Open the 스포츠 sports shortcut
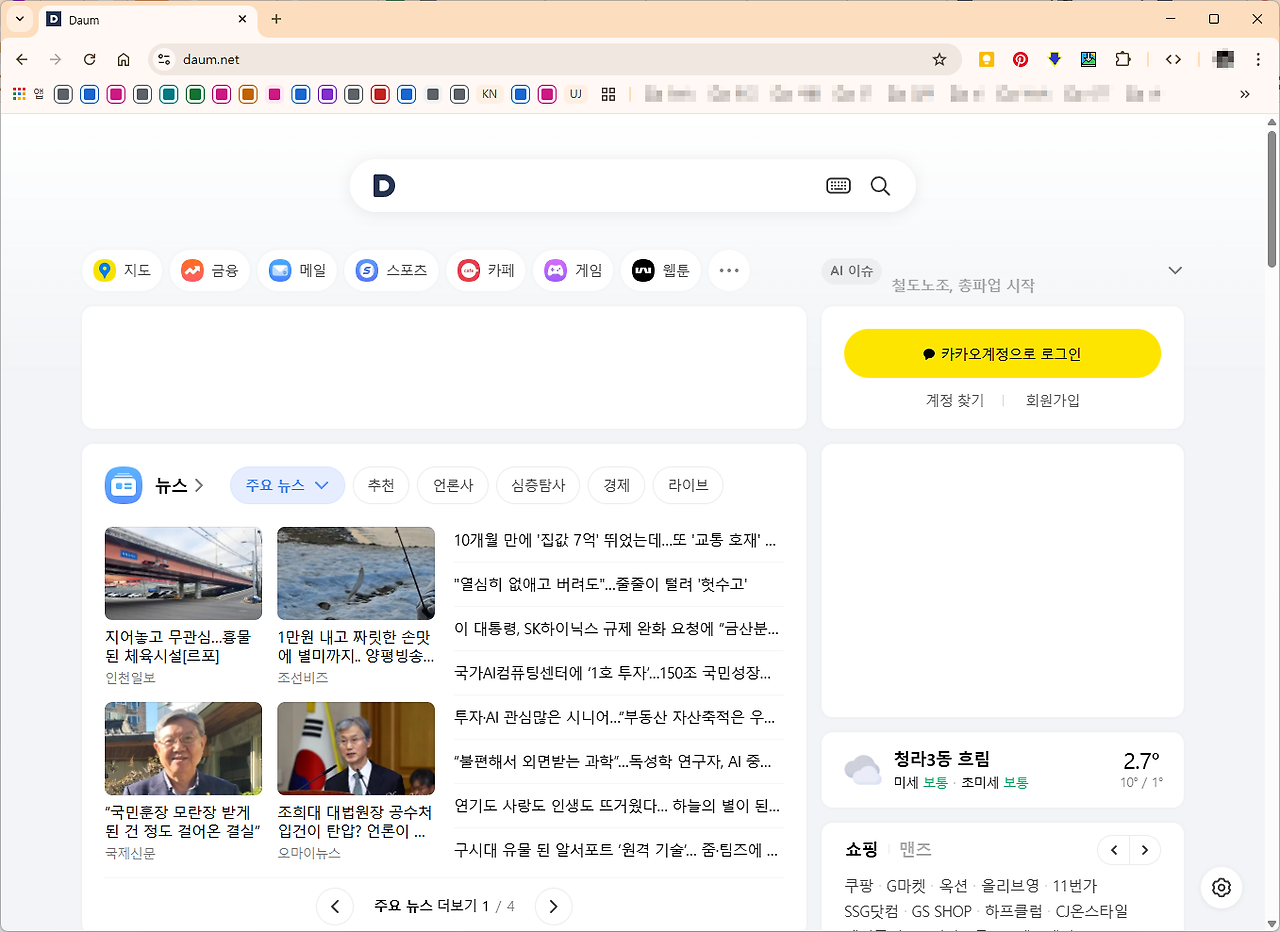 392,270
